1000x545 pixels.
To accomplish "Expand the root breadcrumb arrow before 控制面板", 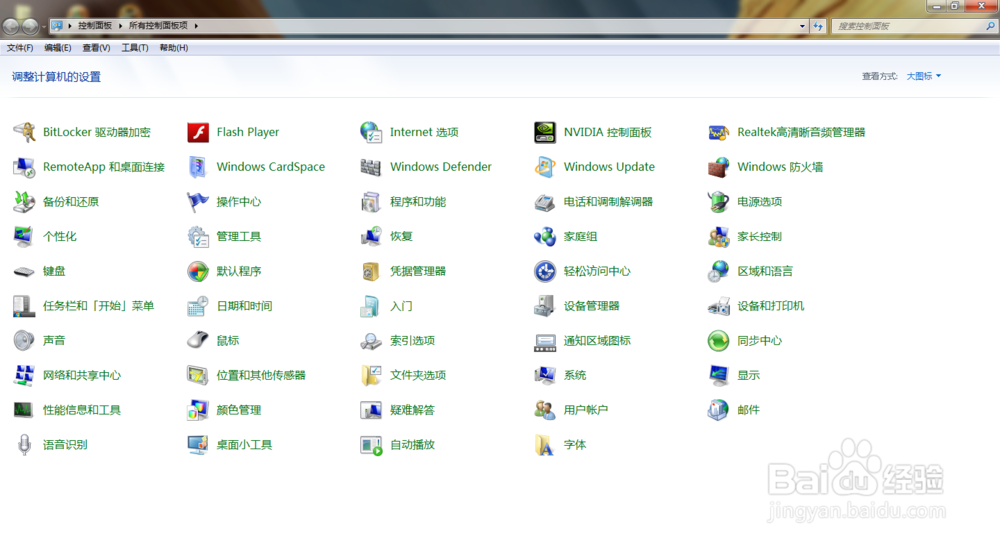I will (x=70, y=26).
